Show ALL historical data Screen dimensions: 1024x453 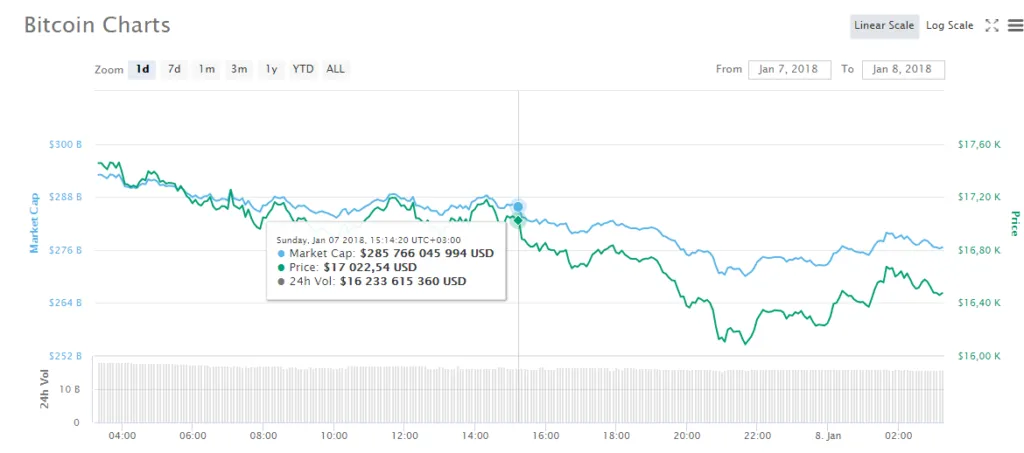point(336,69)
